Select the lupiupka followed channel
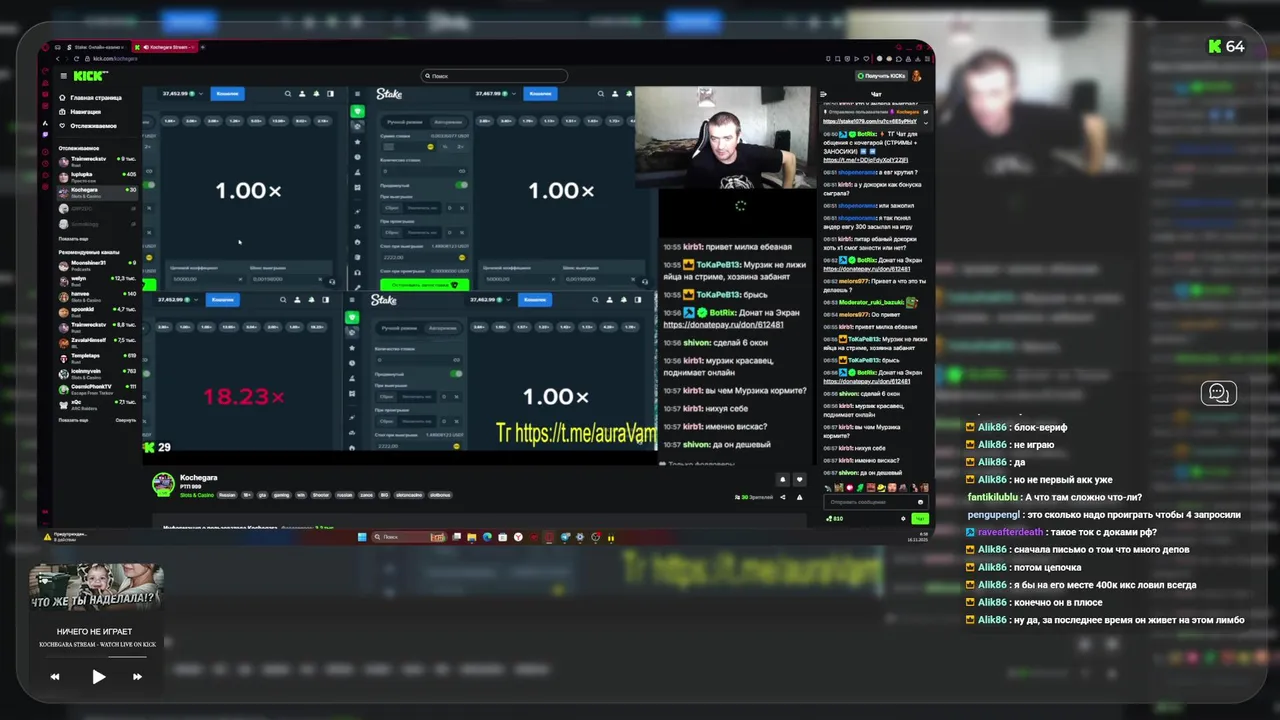 [x=96, y=176]
